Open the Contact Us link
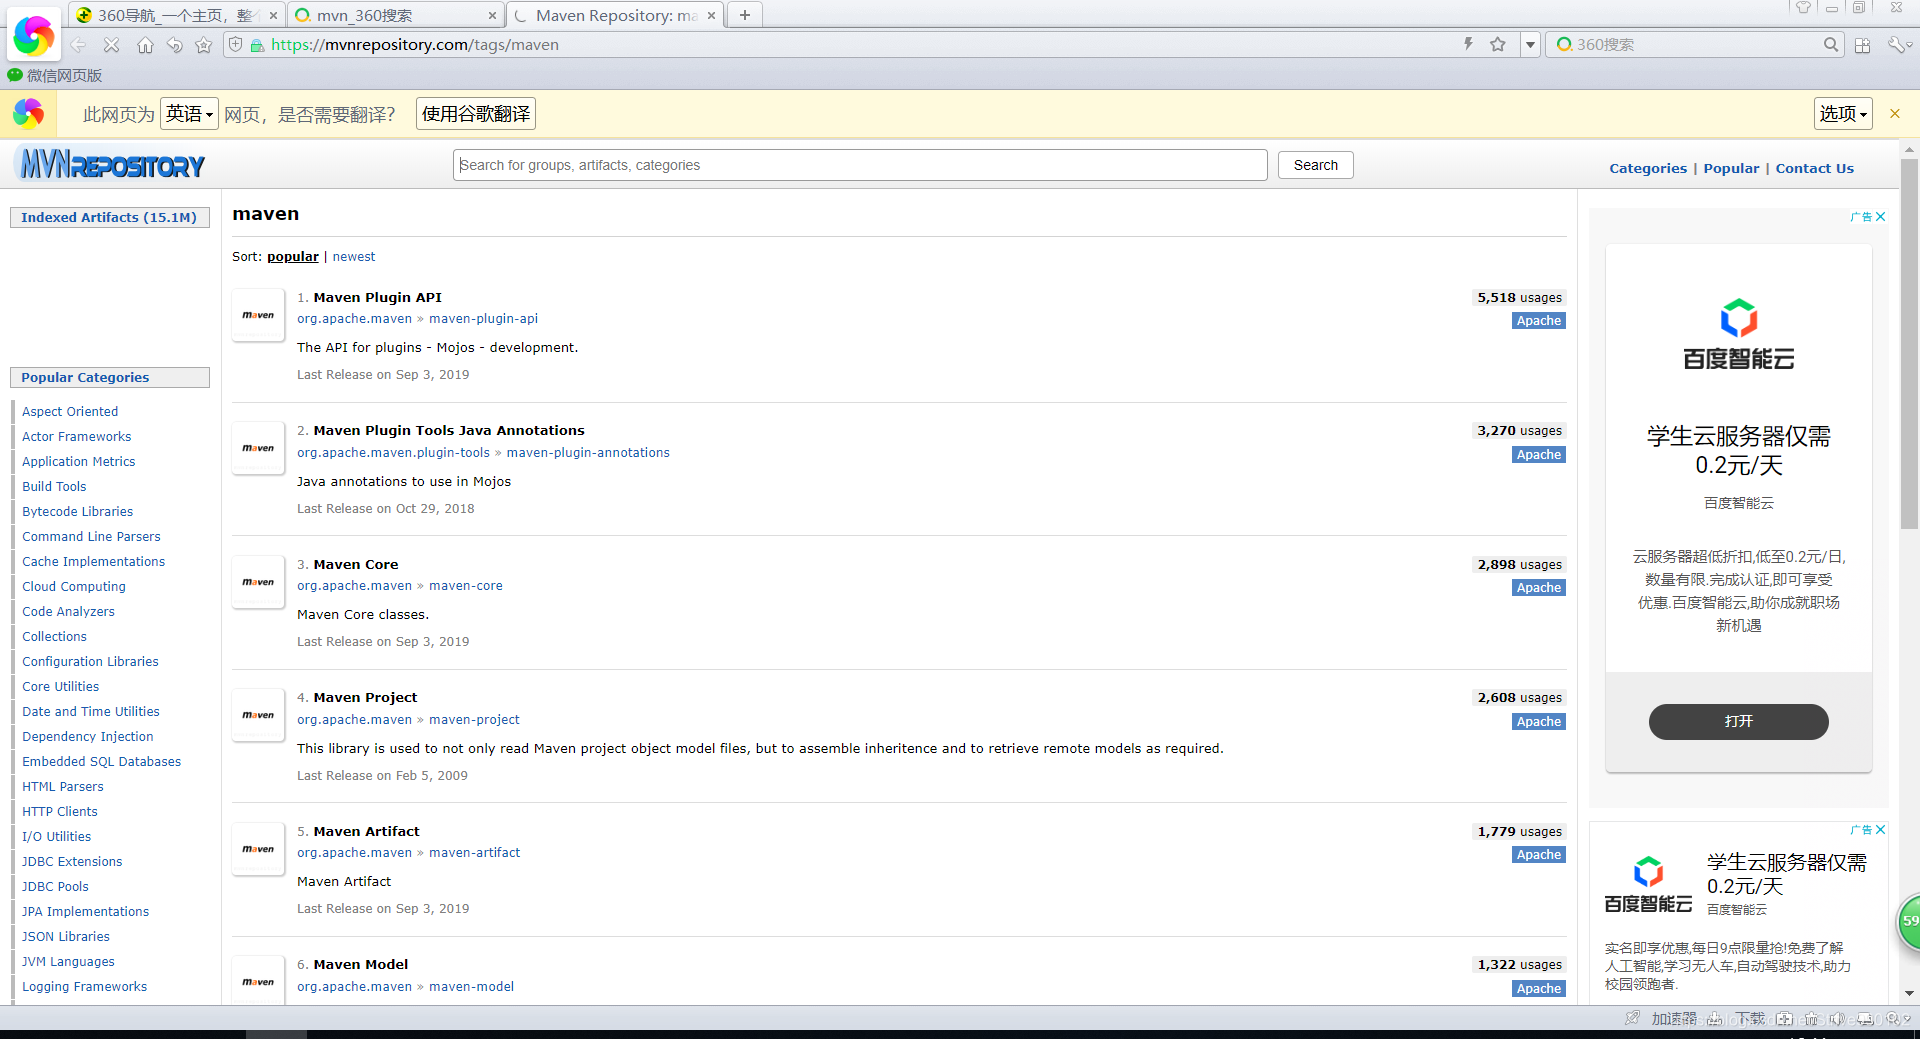 pos(1814,168)
